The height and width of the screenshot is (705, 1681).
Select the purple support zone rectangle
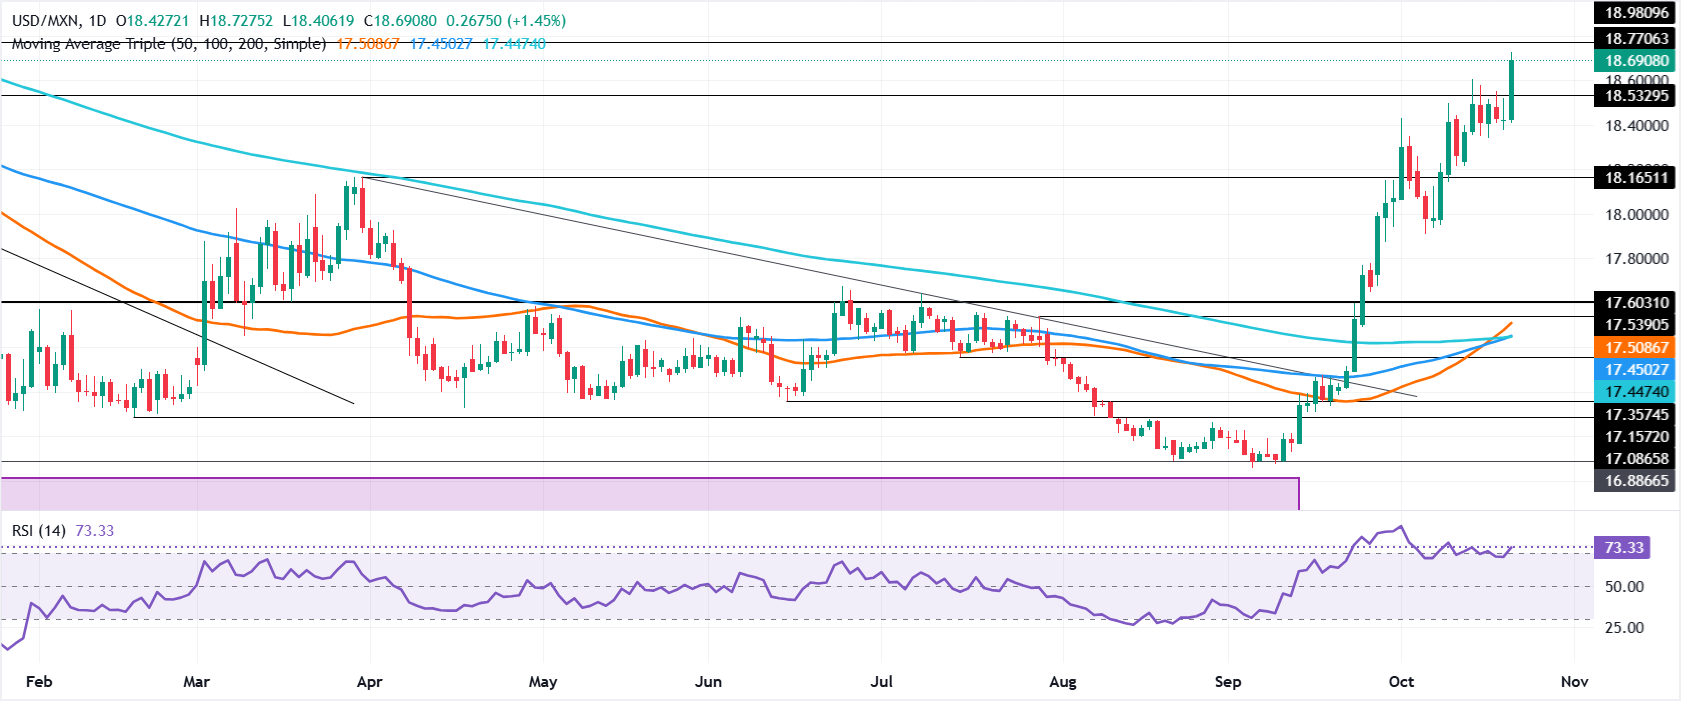click(649, 493)
